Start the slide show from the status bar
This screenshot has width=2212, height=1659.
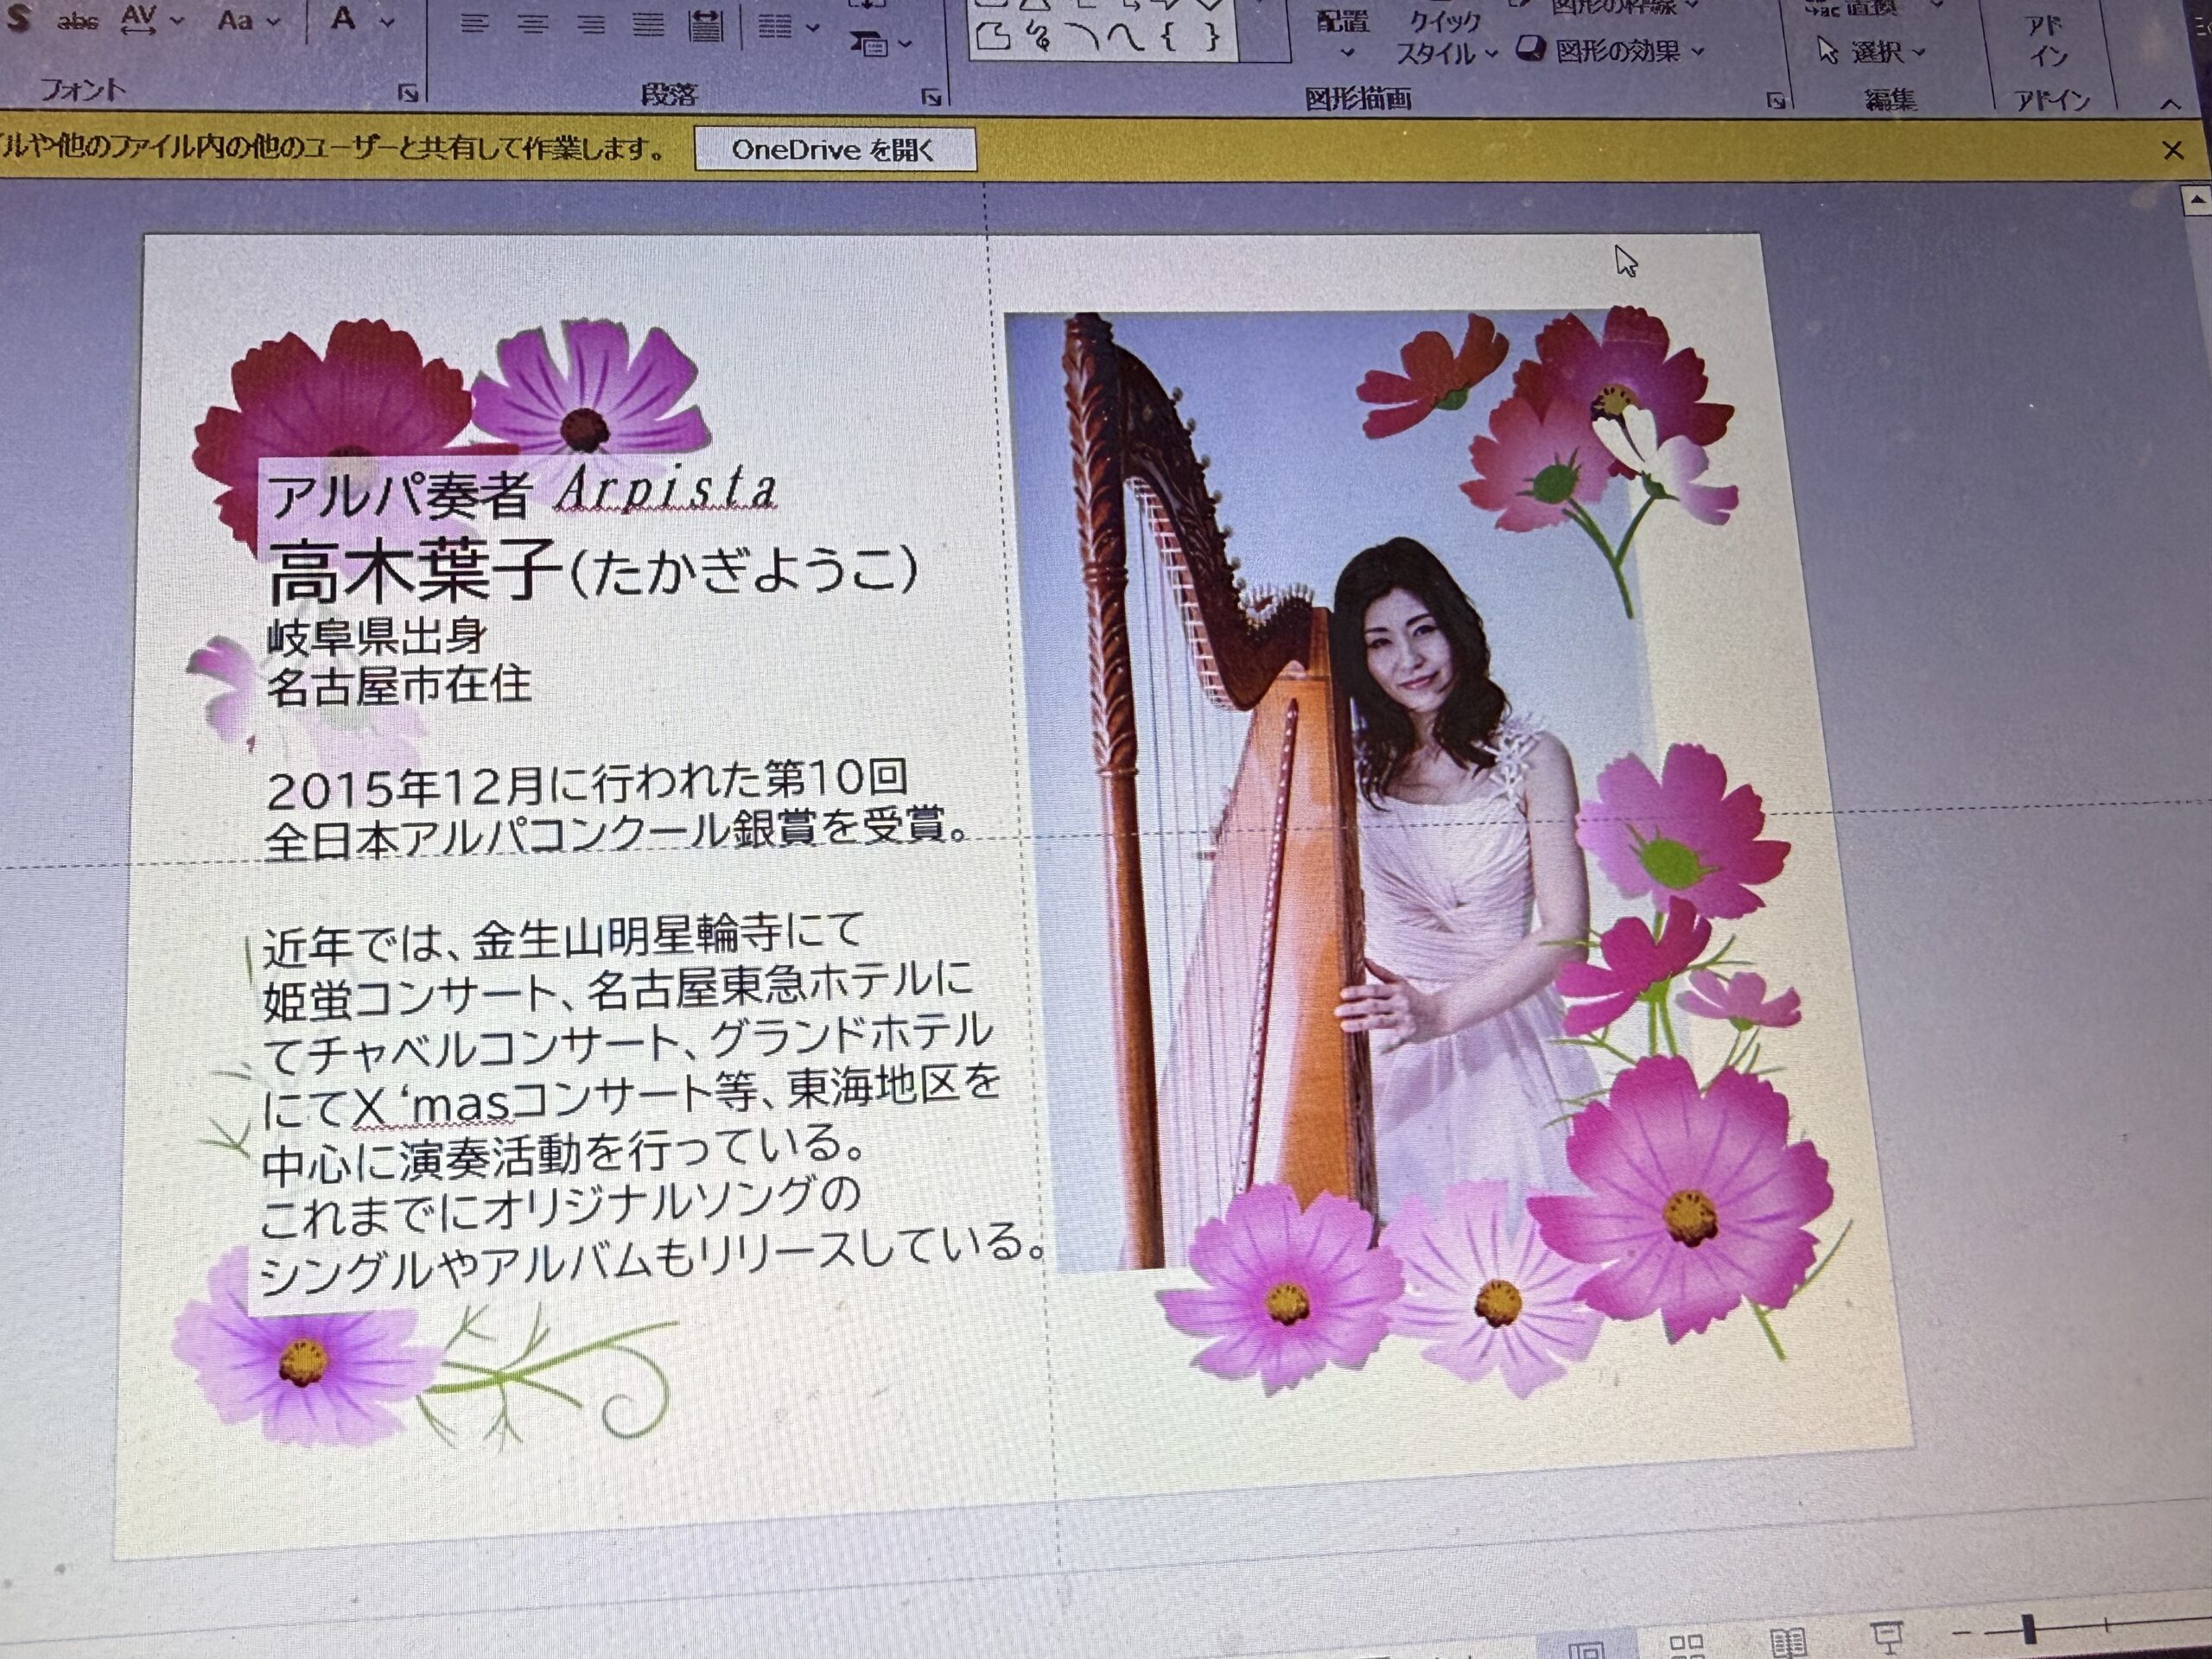[1887, 1637]
